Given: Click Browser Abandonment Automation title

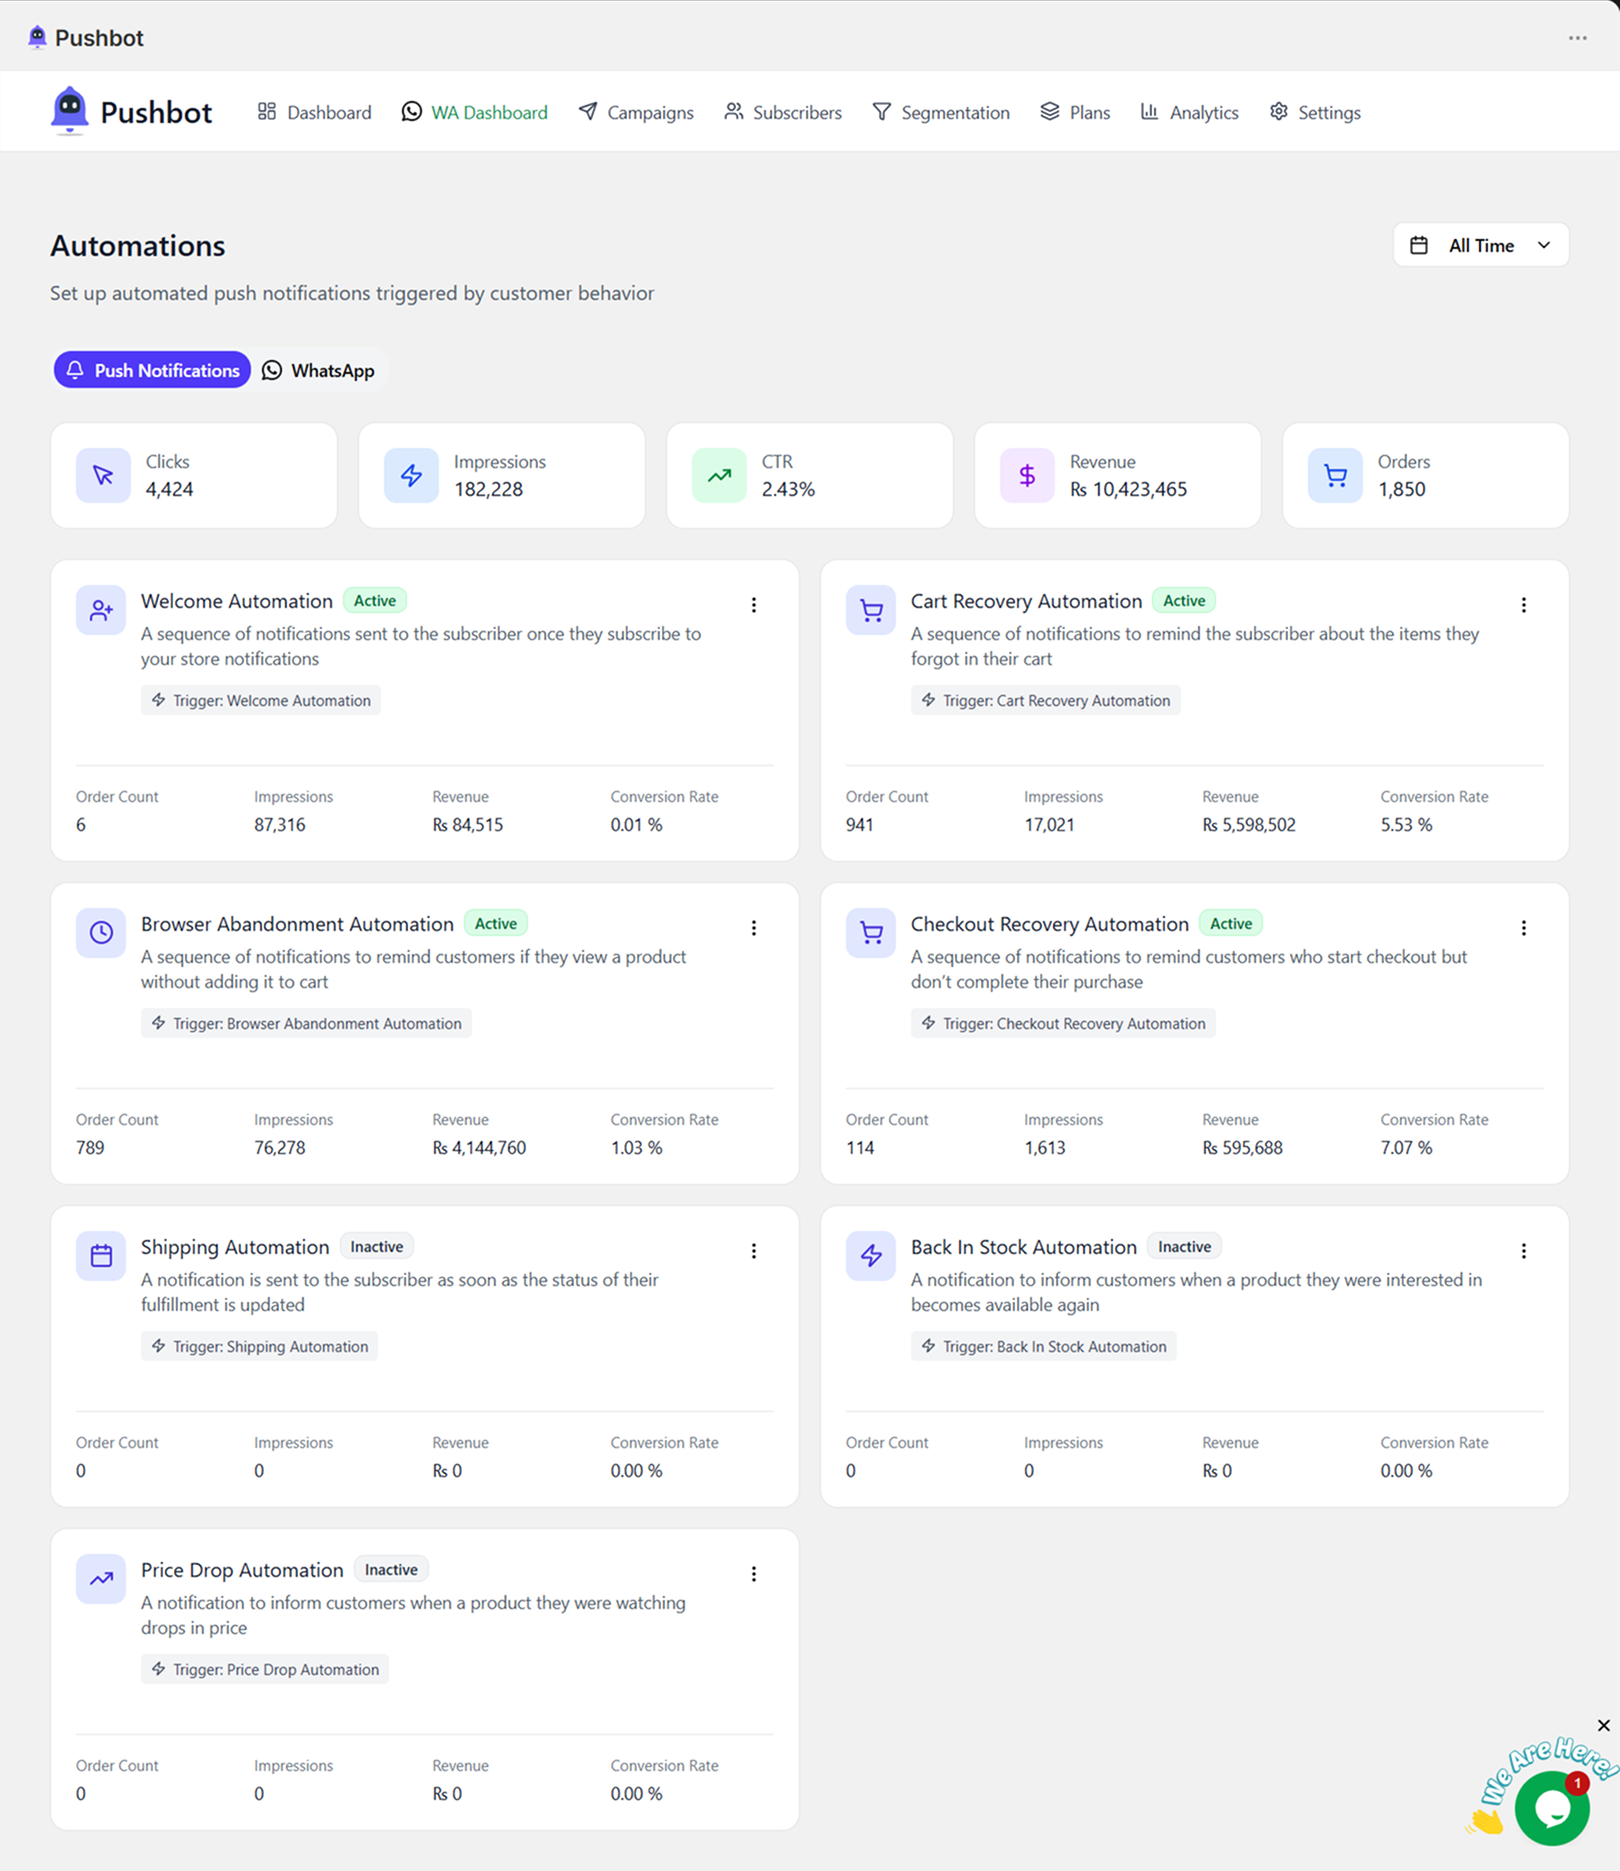Looking at the screenshot, I should 297,924.
